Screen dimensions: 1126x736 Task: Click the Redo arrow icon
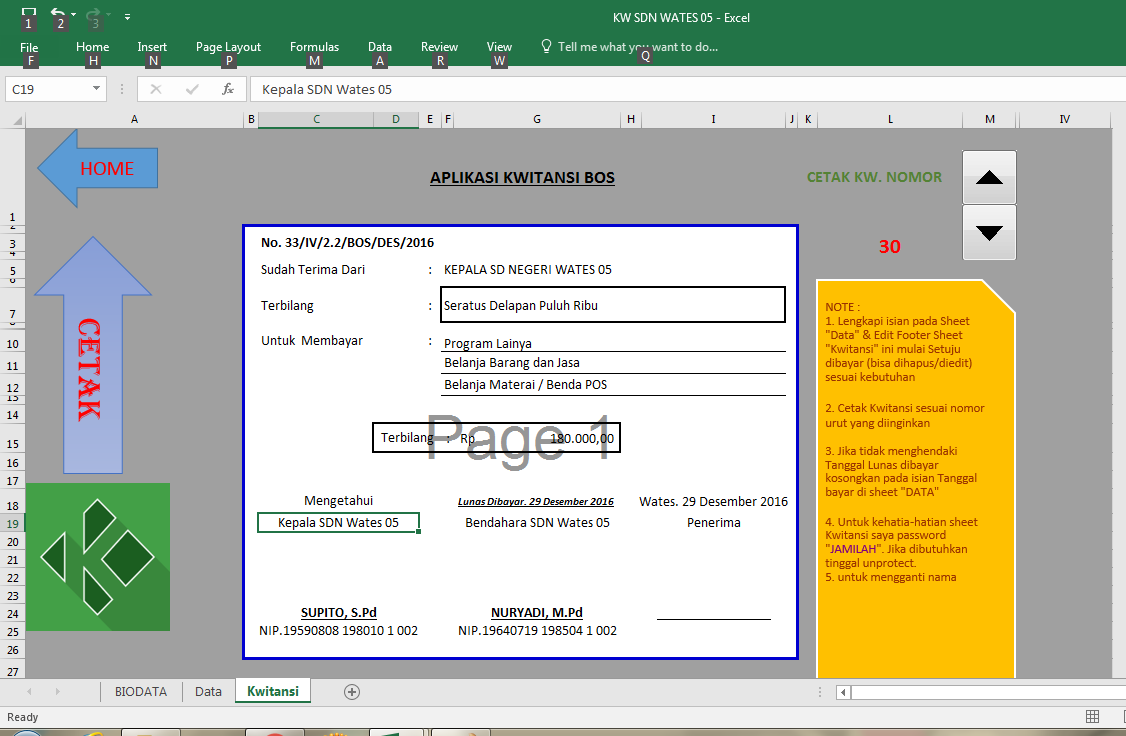(x=93, y=14)
